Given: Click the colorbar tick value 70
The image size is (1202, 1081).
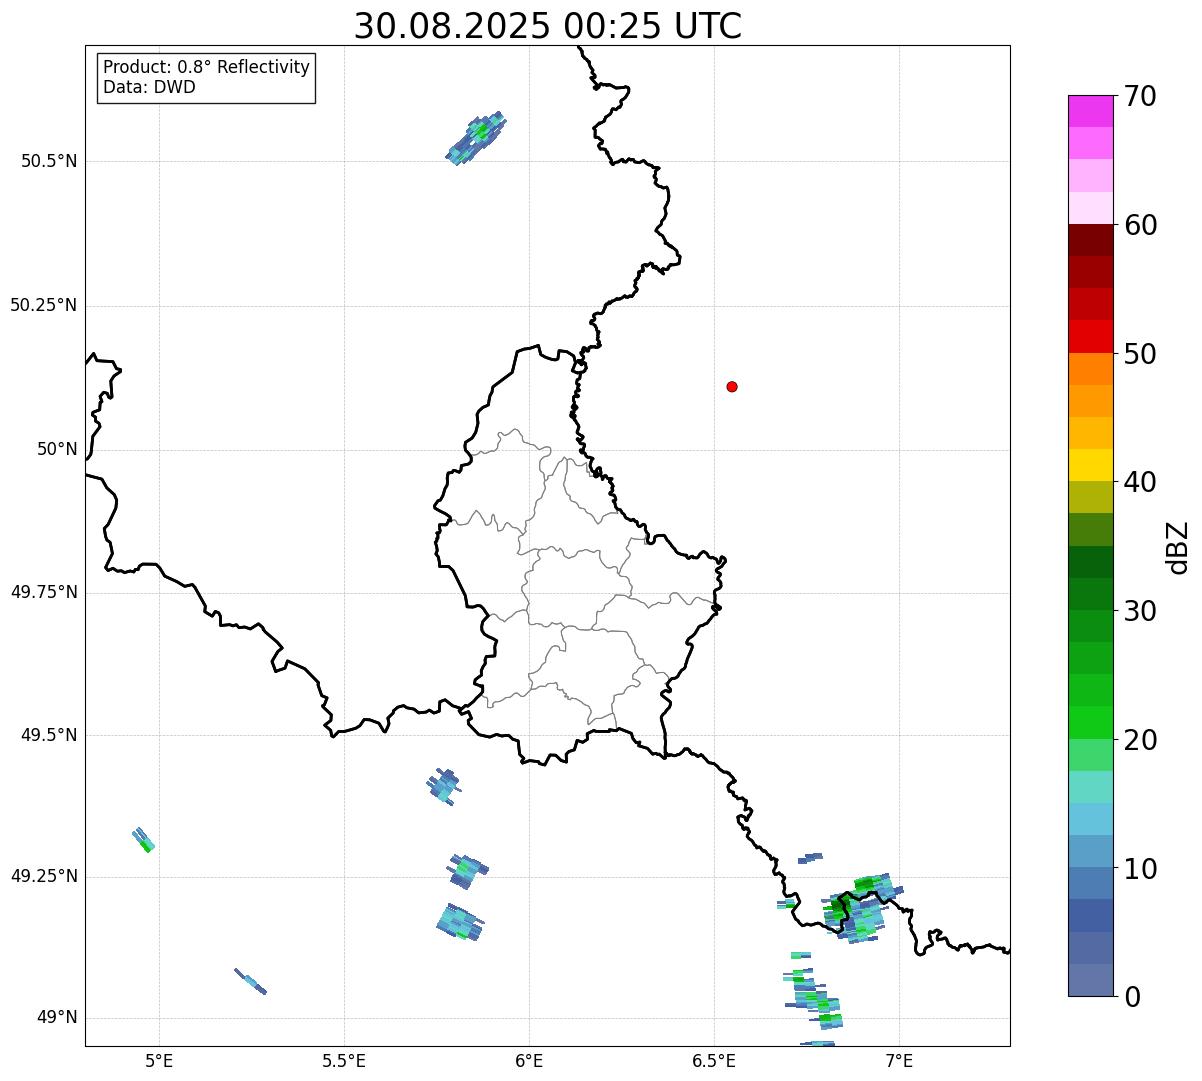Looking at the screenshot, I should [1140, 96].
